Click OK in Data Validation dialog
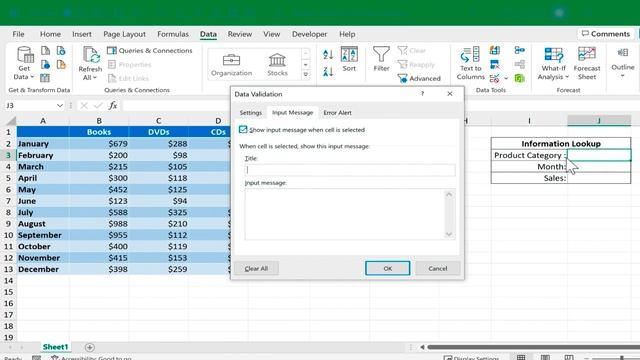 [x=387, y=268]
